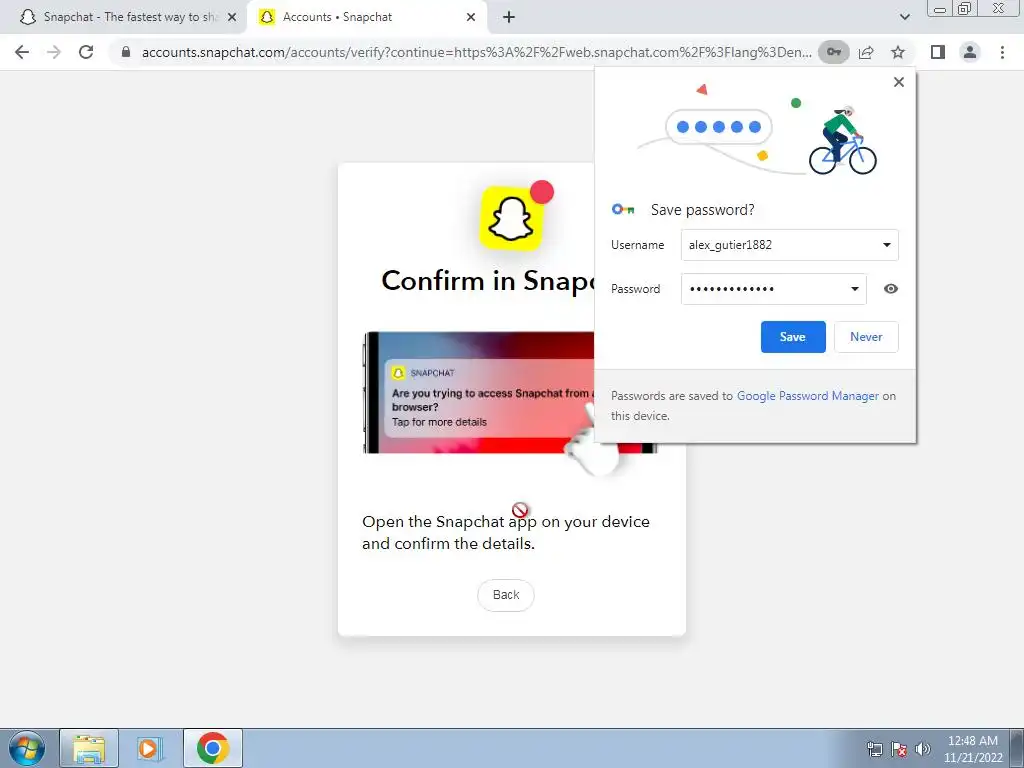Screen dimensions: 1024x768
Task: Open the tab search chevron
Action: click(x=904, y=18)
